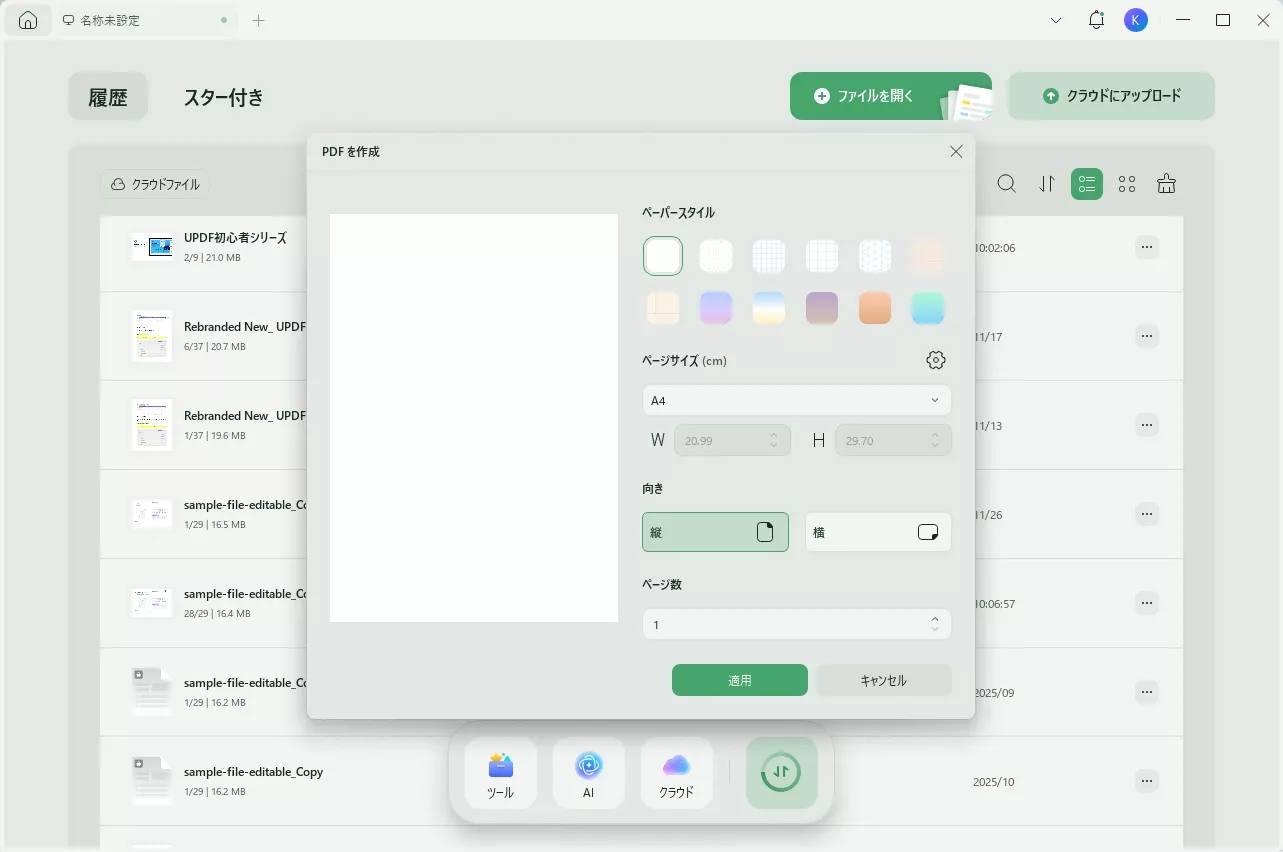Choose the isometric triangle paper style

pyautogui.click(x=875, y=256)
